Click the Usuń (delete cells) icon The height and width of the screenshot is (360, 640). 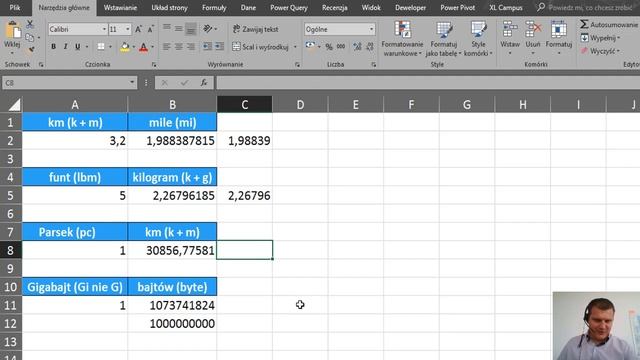pyautogui.click(x=533, y=30)
